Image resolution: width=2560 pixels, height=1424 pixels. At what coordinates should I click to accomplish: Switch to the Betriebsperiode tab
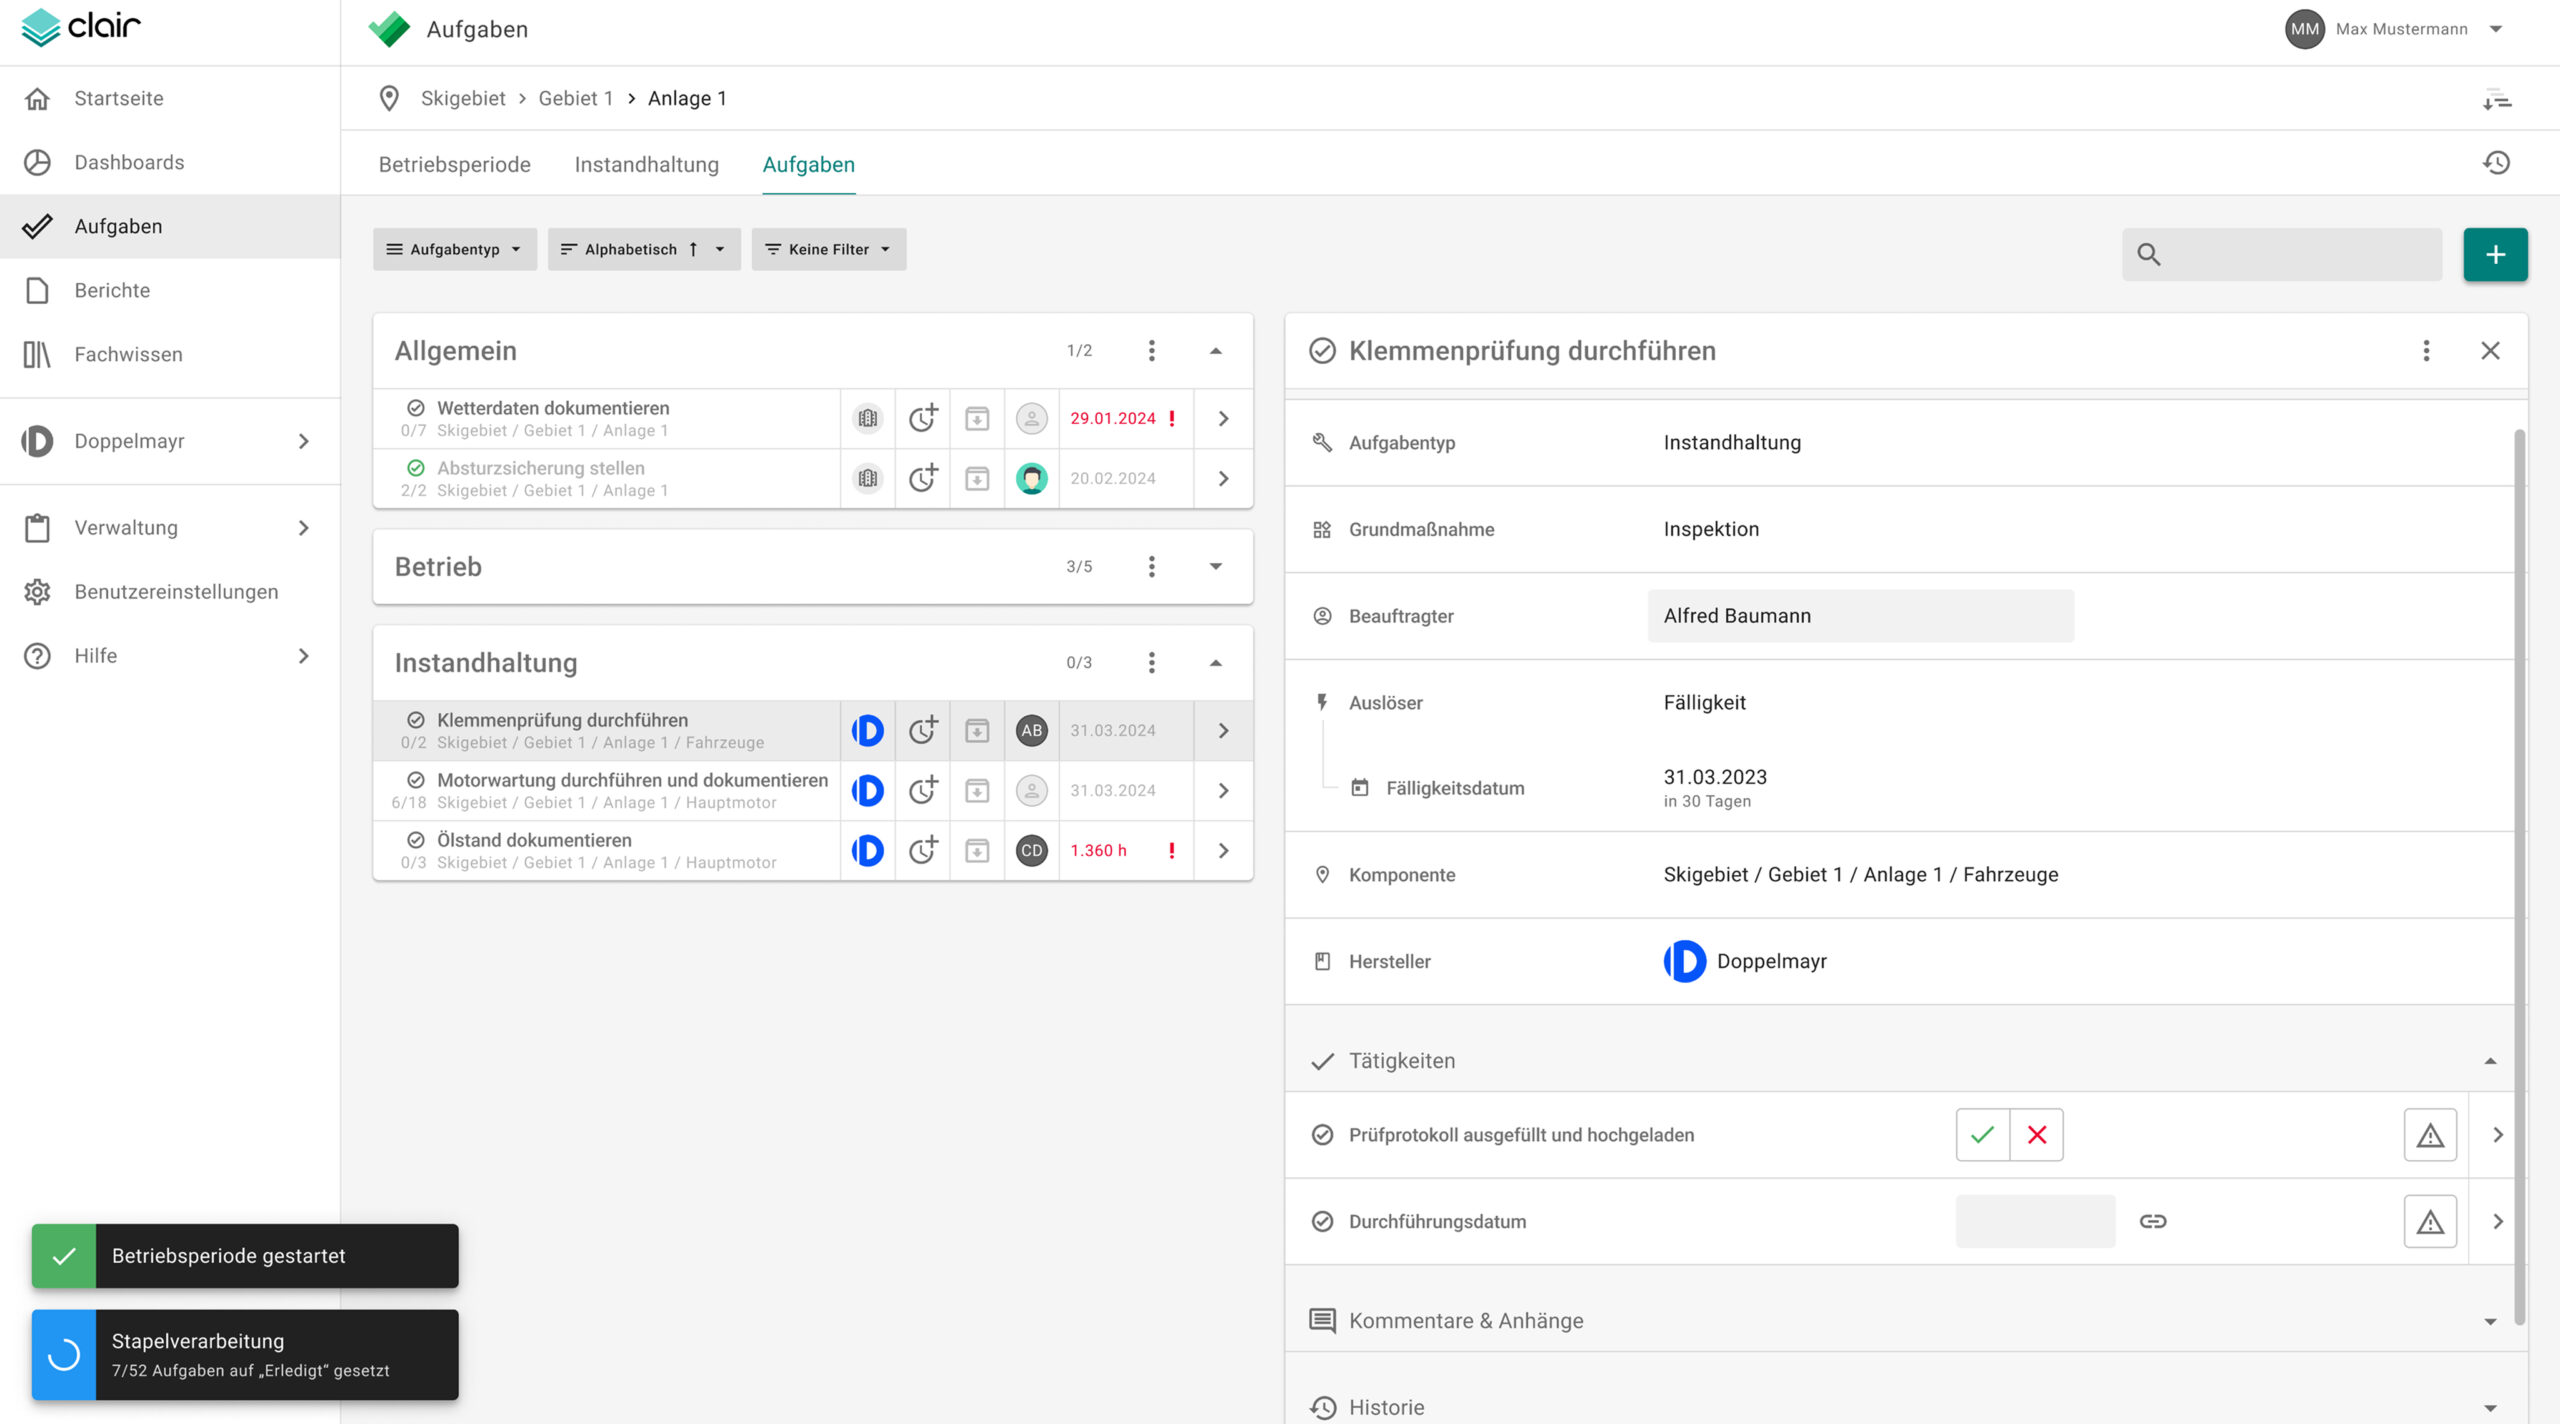(454, 164)
